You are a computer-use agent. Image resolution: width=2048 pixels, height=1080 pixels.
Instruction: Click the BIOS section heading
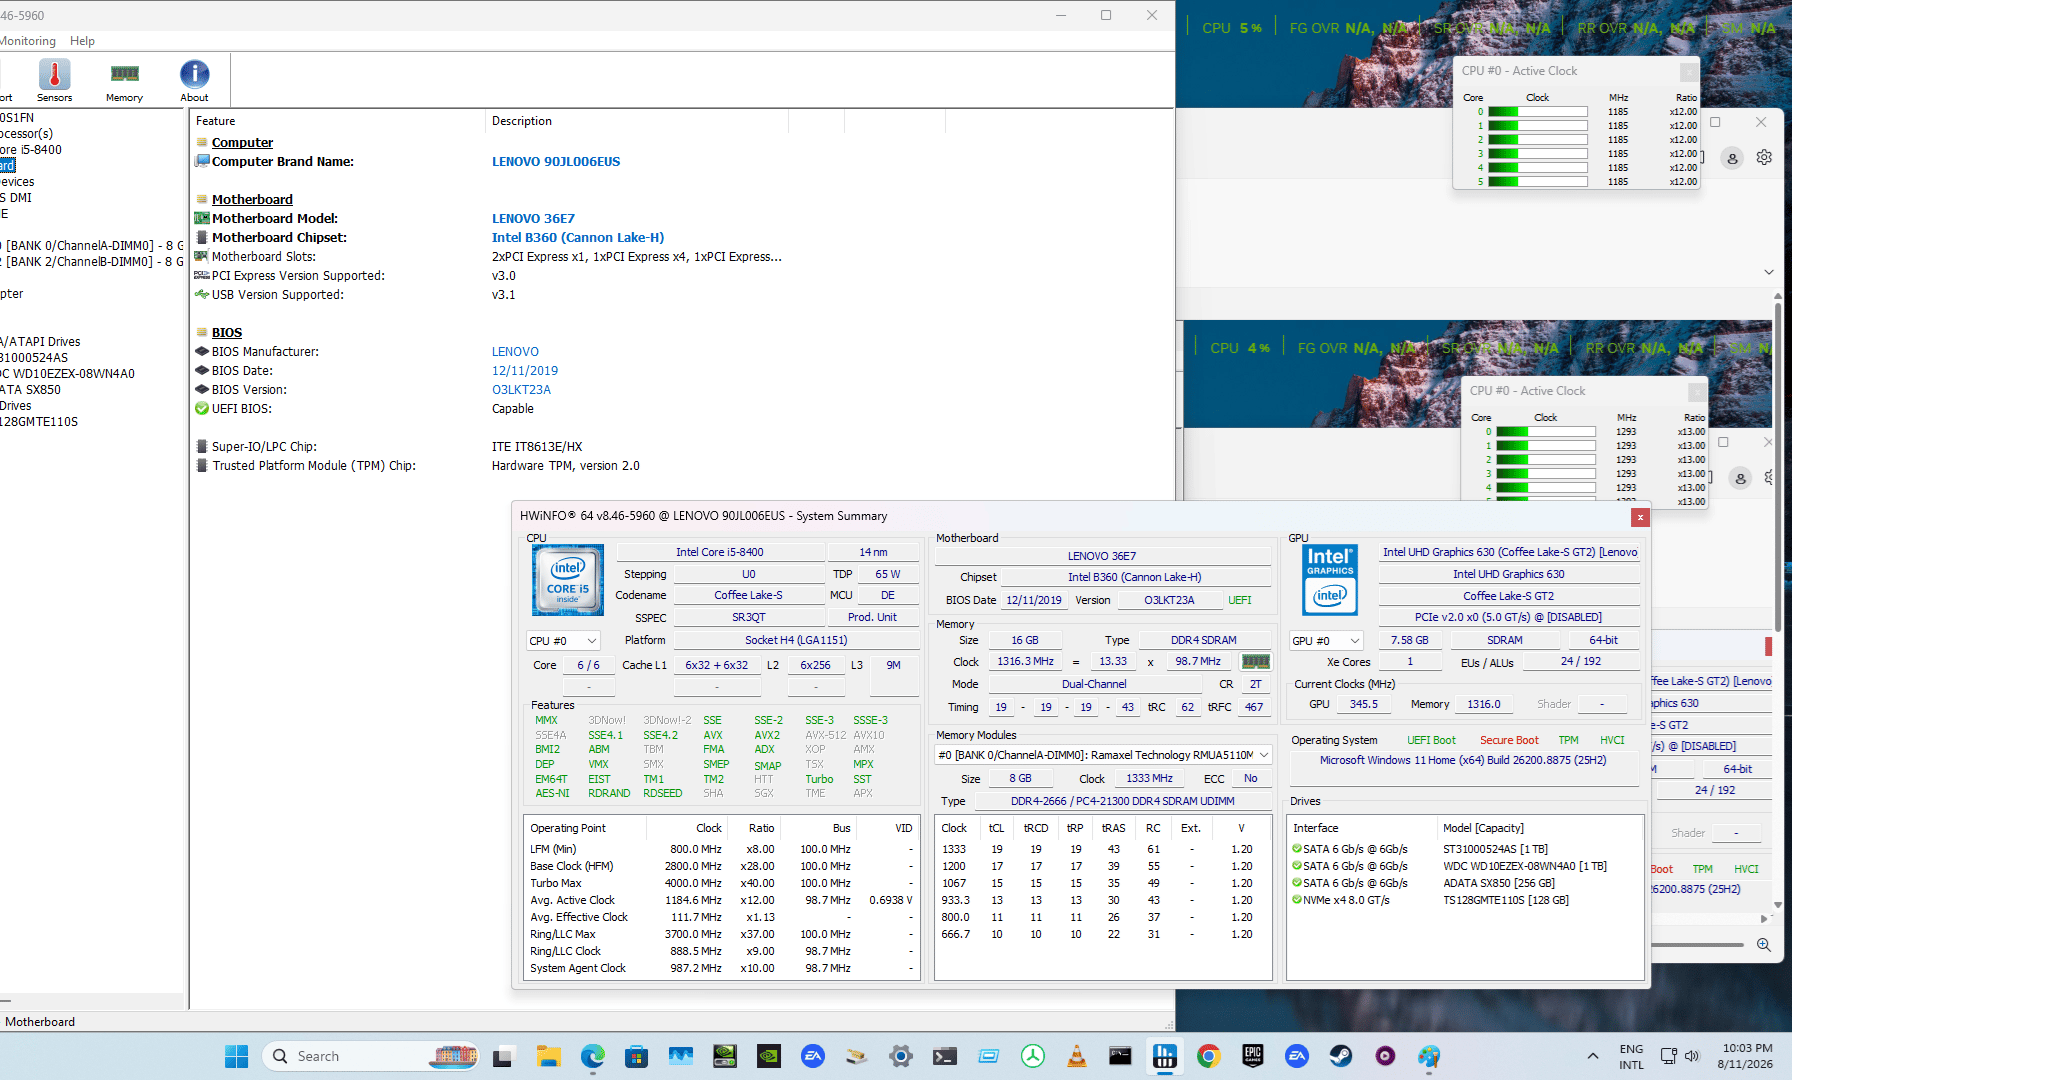(x=227, y=333)
